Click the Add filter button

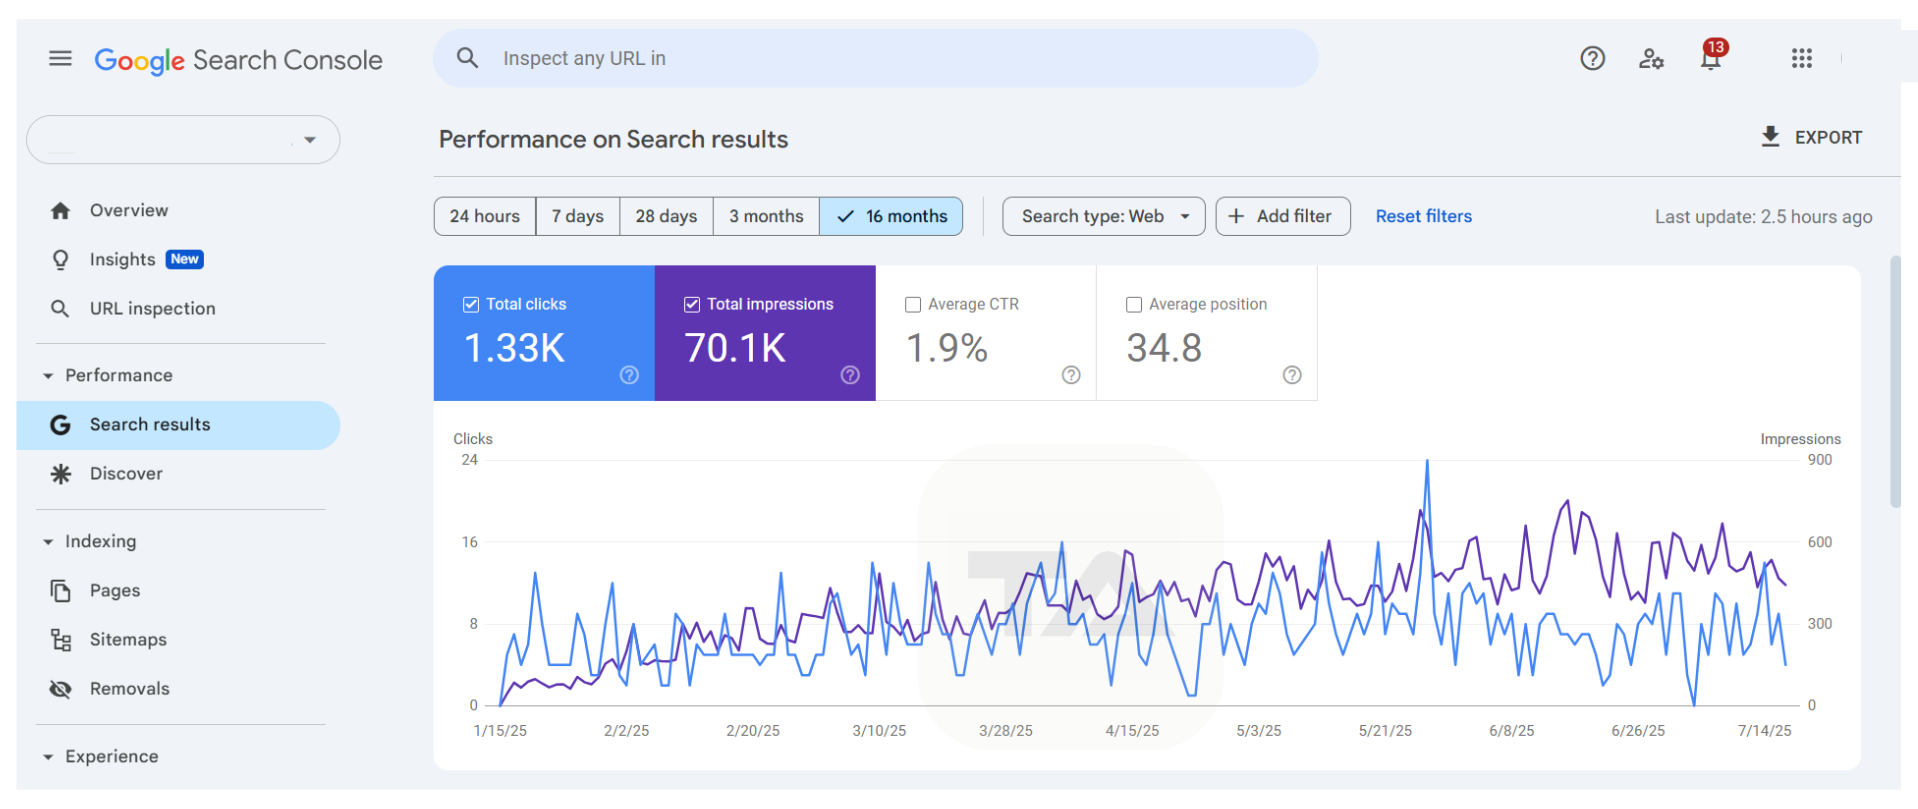[x=1282, y=217]
